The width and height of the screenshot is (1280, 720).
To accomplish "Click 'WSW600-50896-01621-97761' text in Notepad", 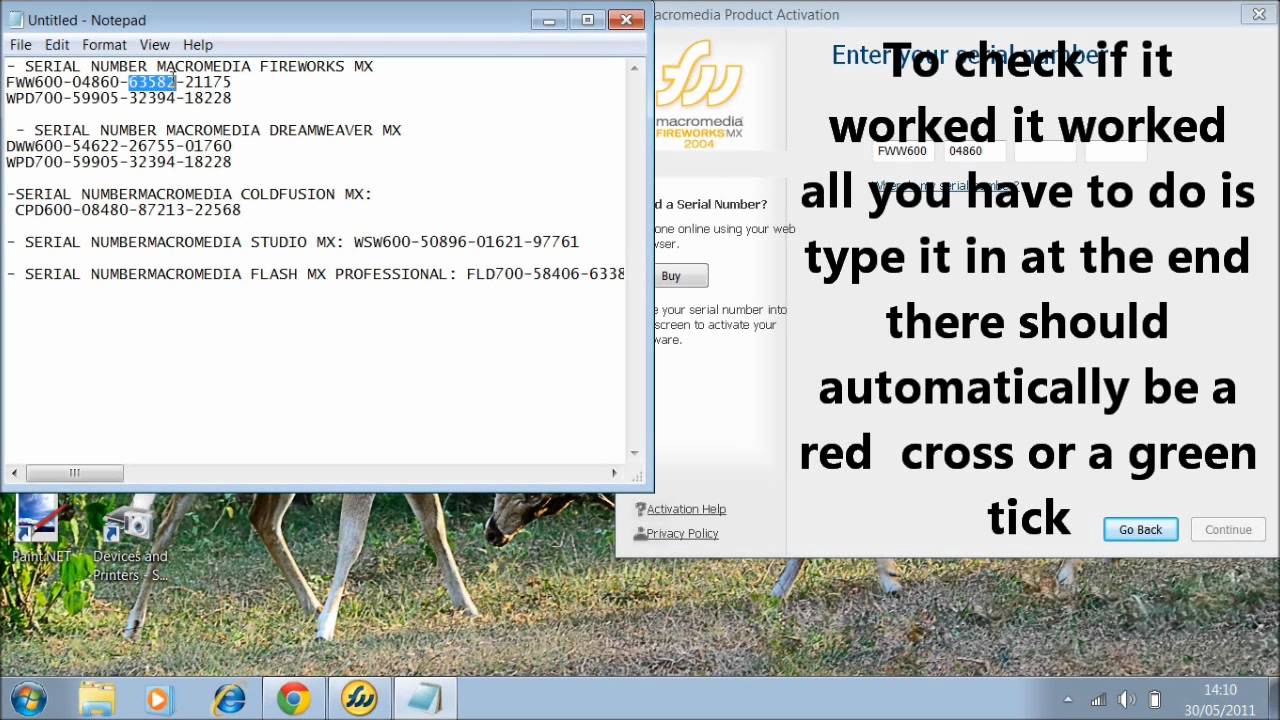I will point(466,242).
